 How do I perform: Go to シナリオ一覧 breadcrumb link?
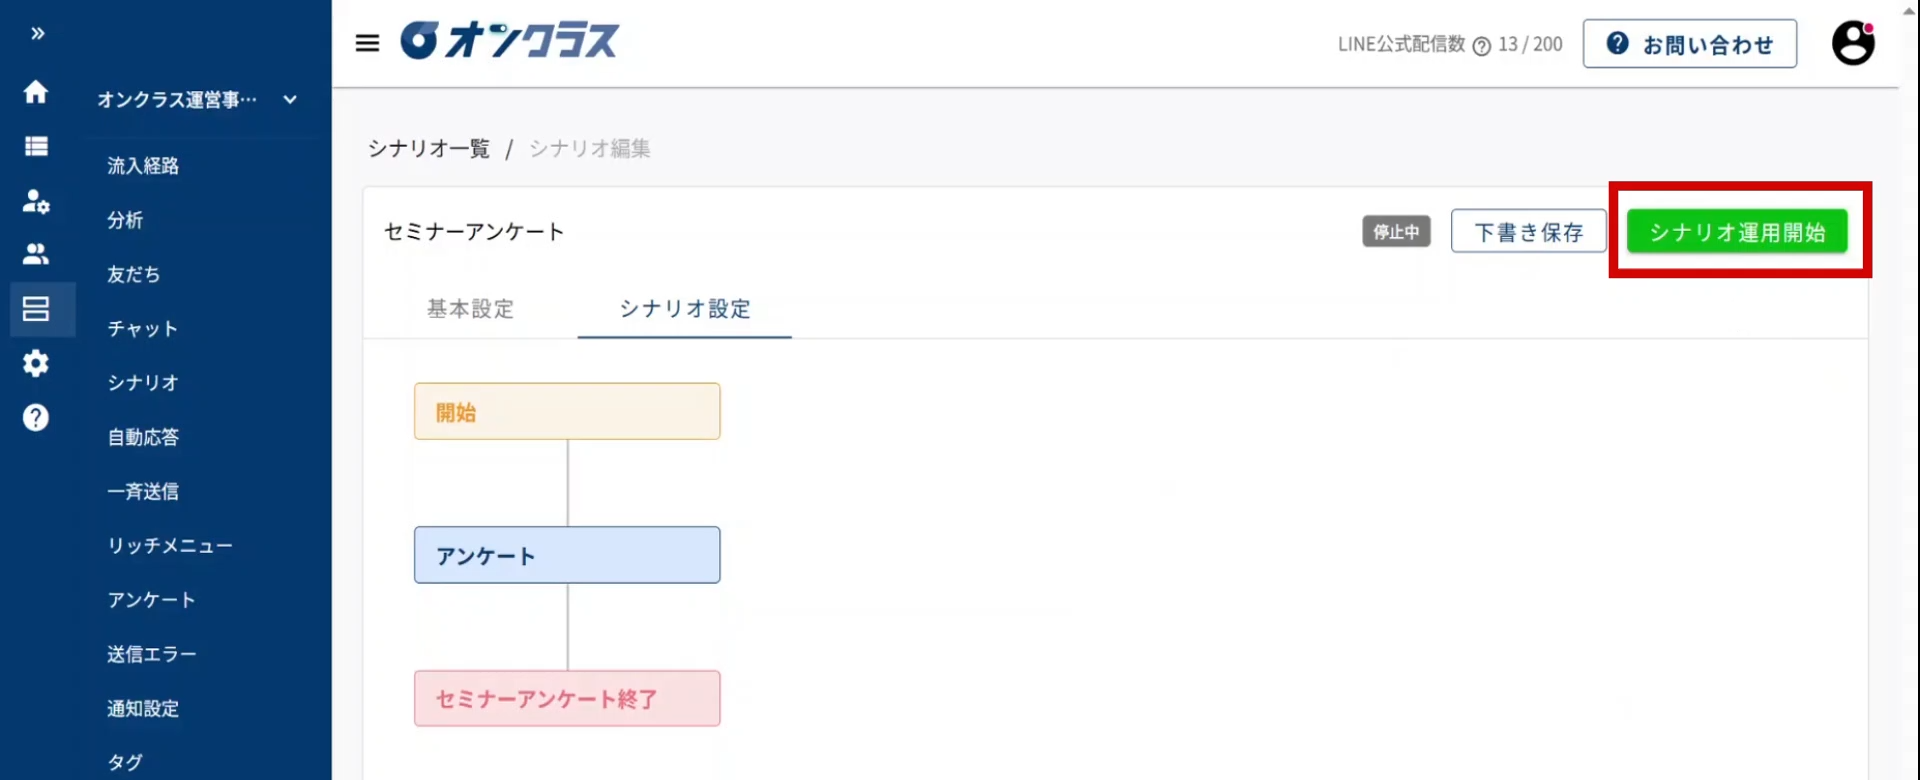click(429, 149)
